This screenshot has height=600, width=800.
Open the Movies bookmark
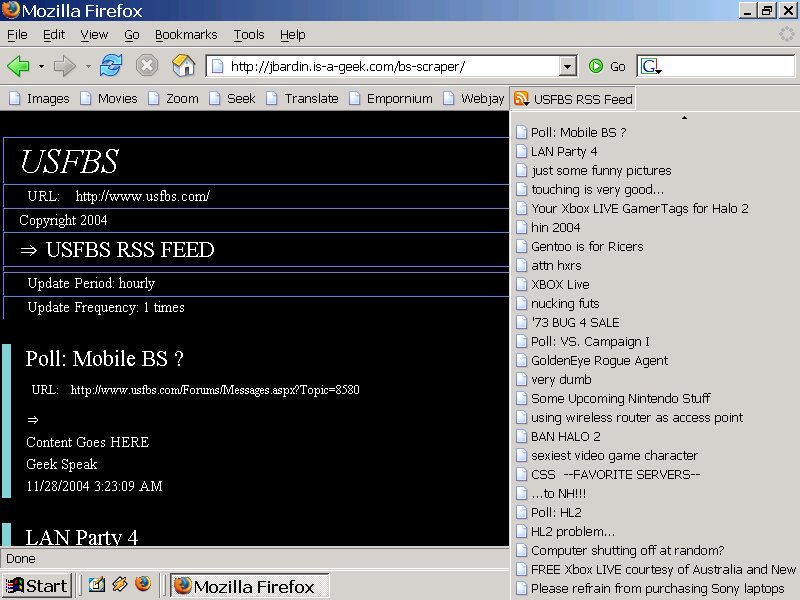109,98
